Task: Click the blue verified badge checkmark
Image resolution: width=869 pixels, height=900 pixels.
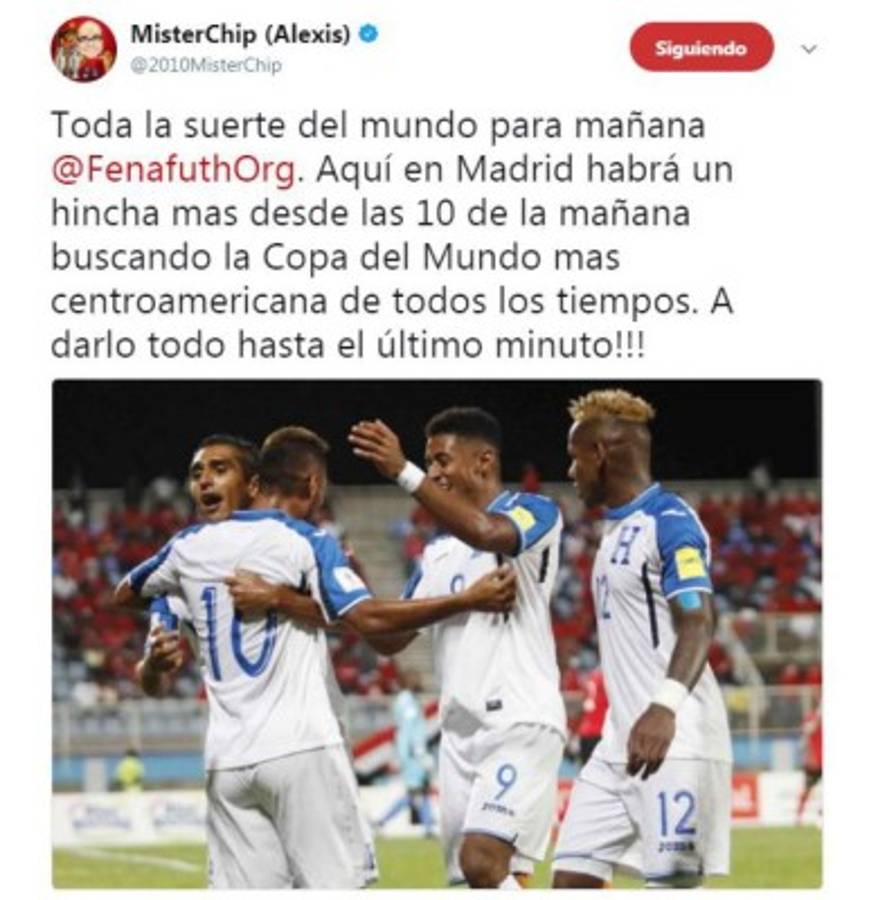Action: coord(368,34)
